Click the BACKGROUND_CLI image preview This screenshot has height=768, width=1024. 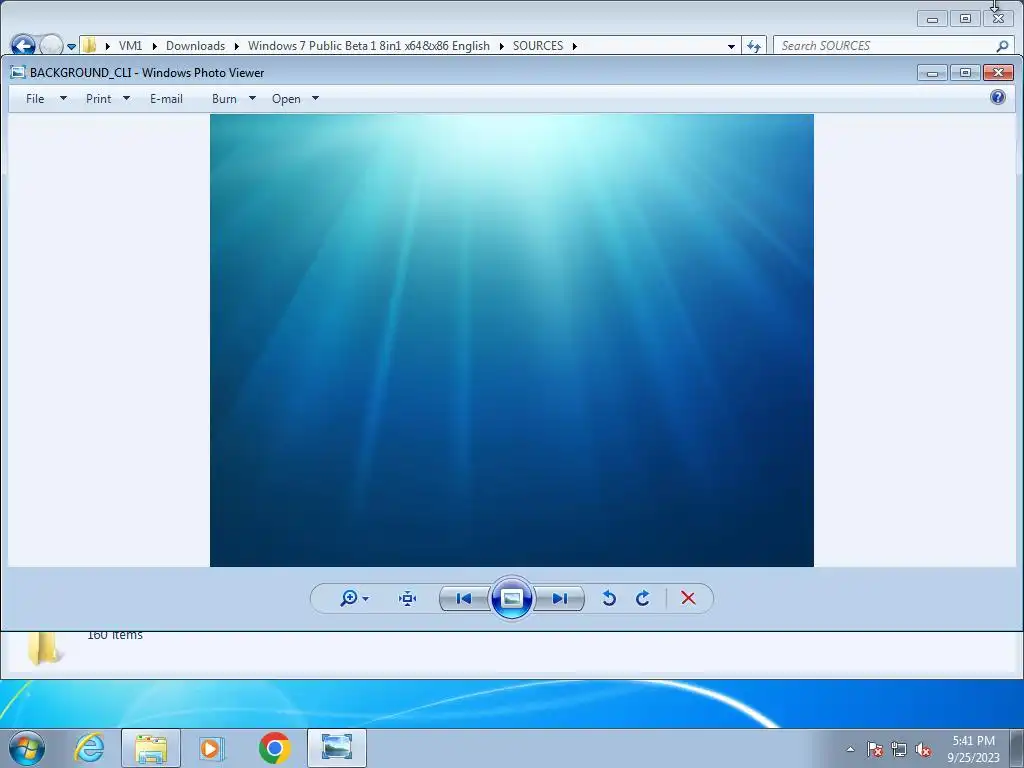click(x=511, y=340)
